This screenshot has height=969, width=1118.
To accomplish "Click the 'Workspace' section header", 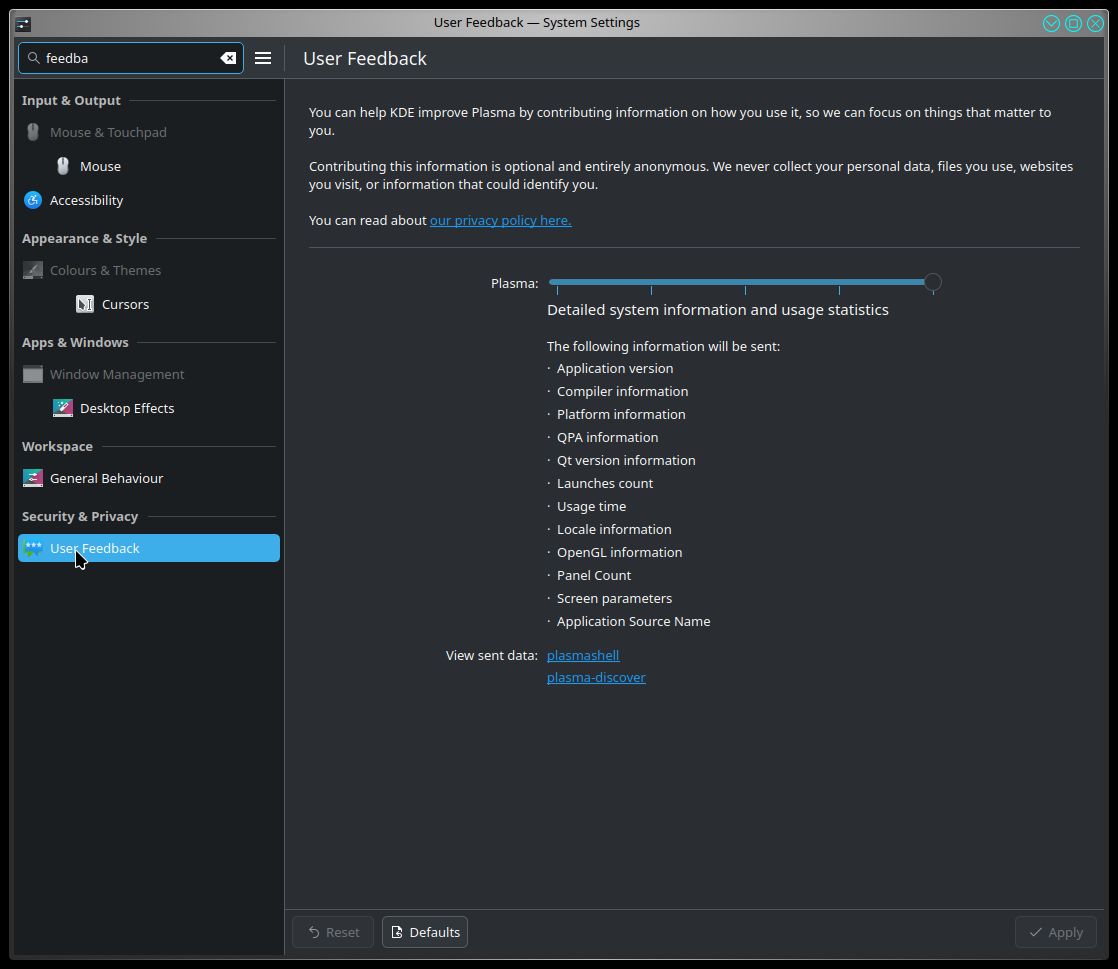I will pyautogui.click(x=57, y=446).
